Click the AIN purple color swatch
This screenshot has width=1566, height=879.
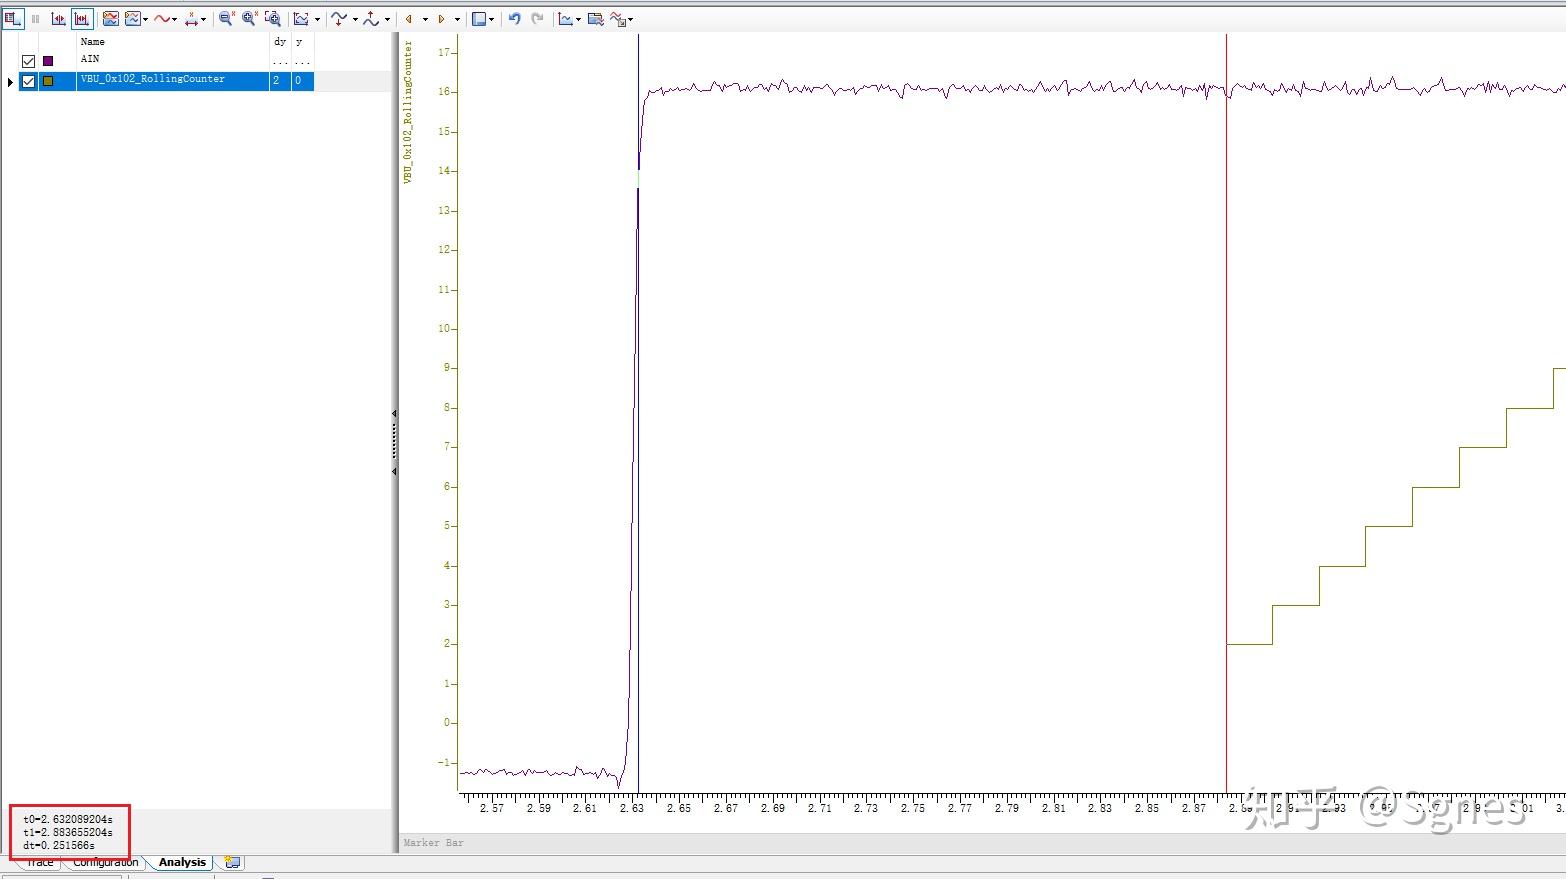[x=47, y=60]
